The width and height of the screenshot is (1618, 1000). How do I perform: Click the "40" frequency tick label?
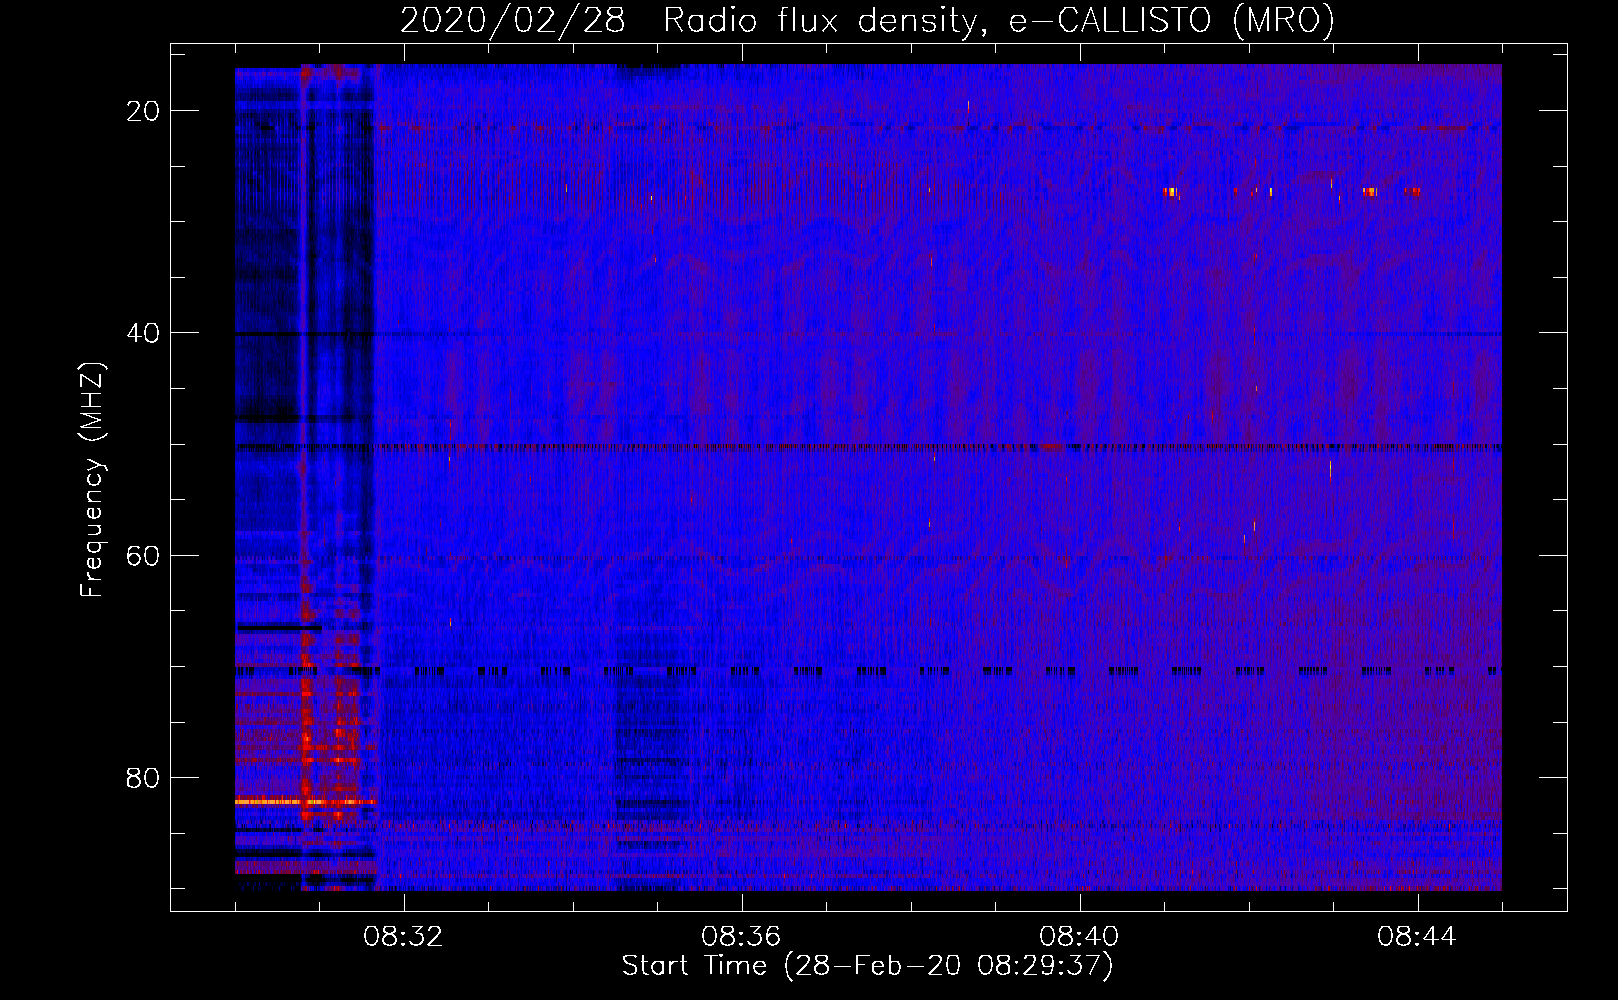[143, 333]
